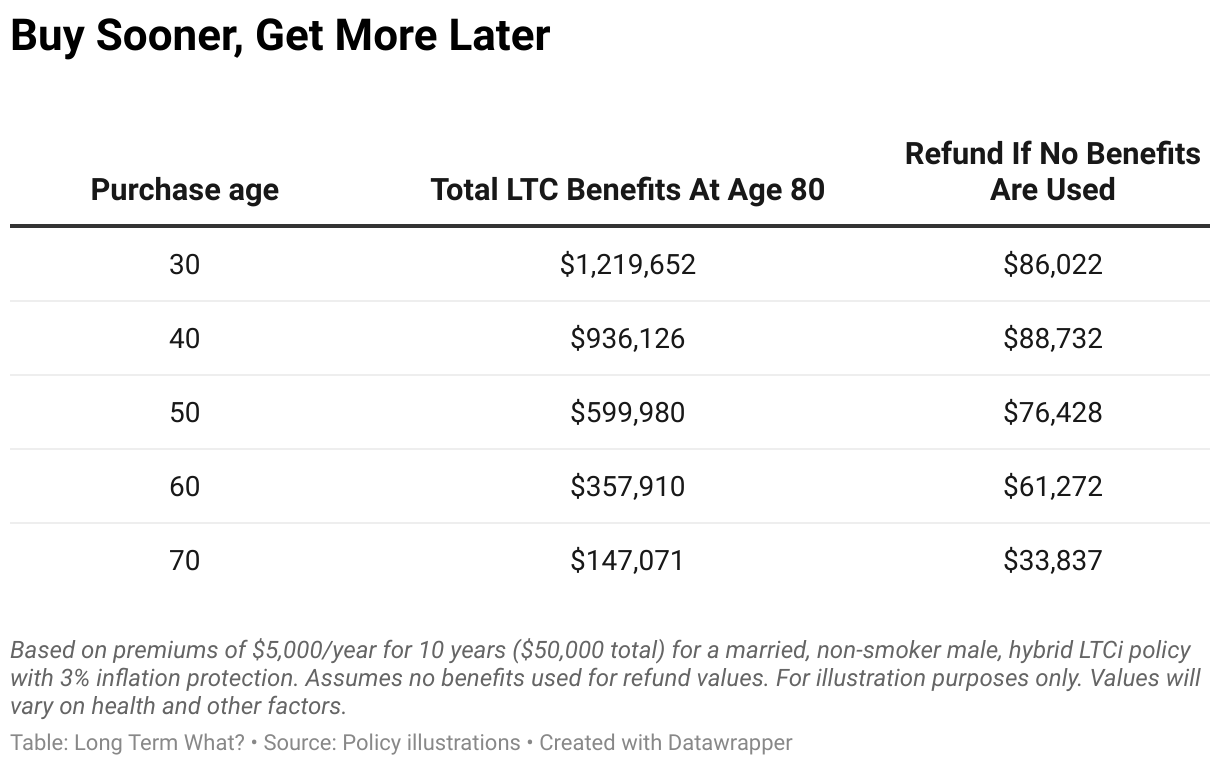Image resolution: width=1220 pixels, height=766 pixels.
Task: Click the $76,428 refund value
Action: [1052, 413]
